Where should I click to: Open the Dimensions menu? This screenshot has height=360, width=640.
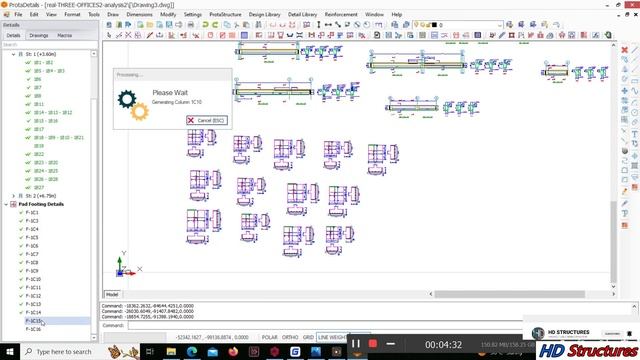coord(139,14)
